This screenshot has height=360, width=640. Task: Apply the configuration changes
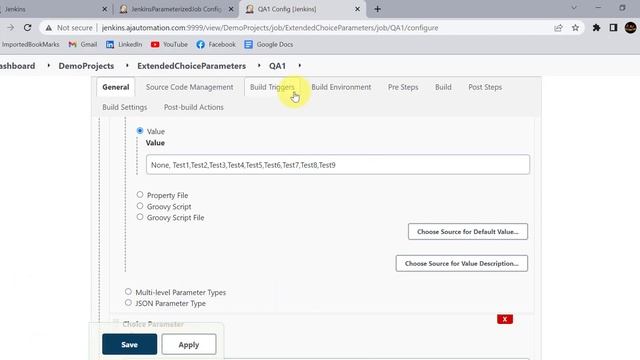[x=189, y=344]
